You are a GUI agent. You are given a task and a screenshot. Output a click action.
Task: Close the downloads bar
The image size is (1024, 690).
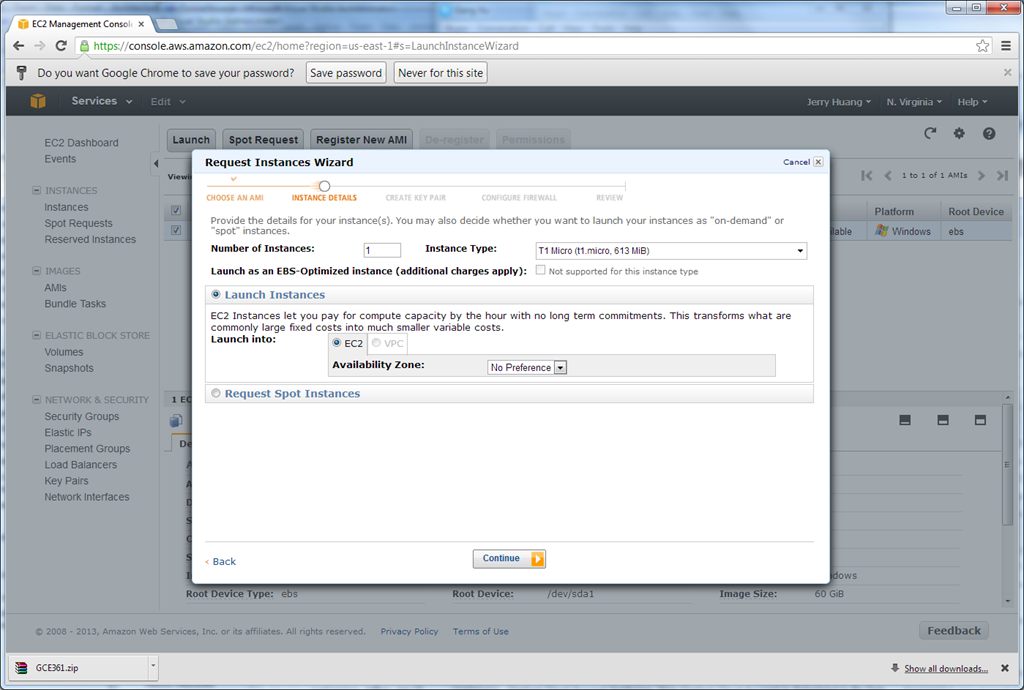1005,668
